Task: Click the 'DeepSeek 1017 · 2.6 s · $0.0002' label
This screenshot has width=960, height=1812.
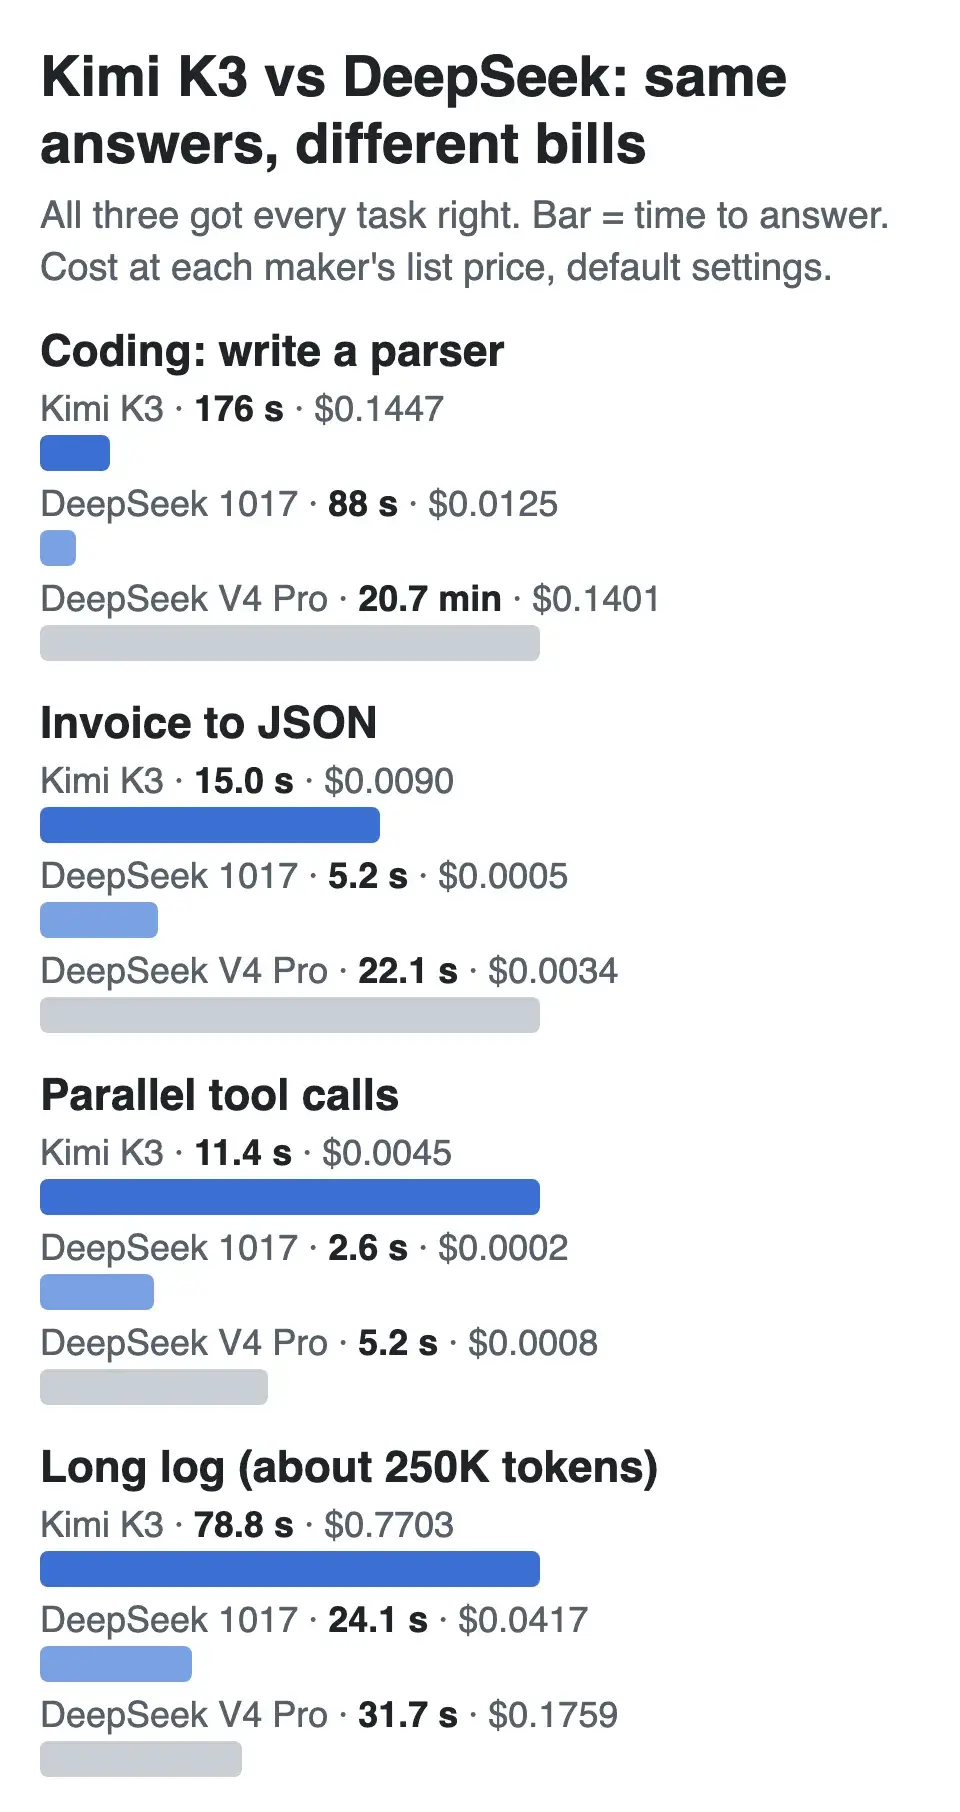Action: 304,1248
